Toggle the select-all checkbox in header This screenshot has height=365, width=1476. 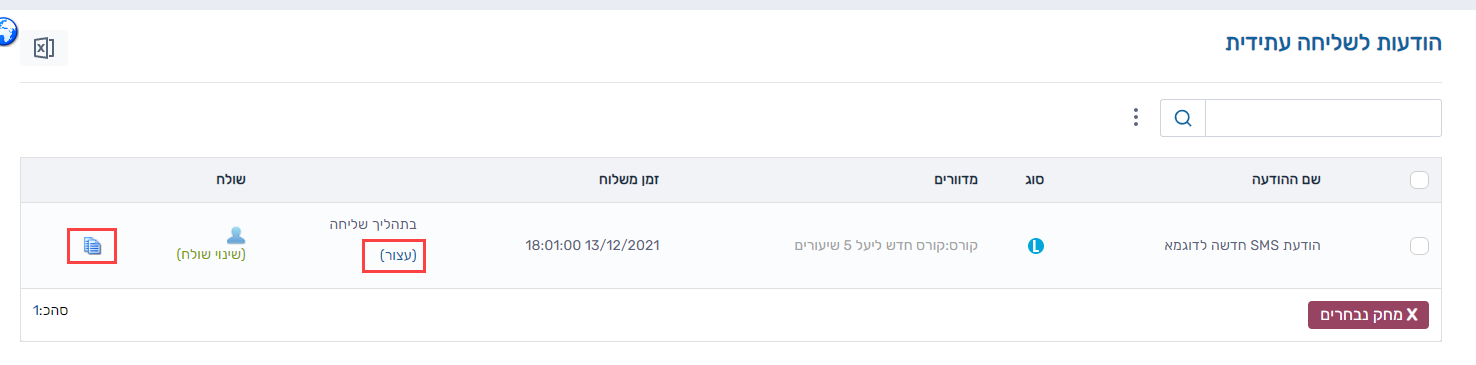[1418, 181]
